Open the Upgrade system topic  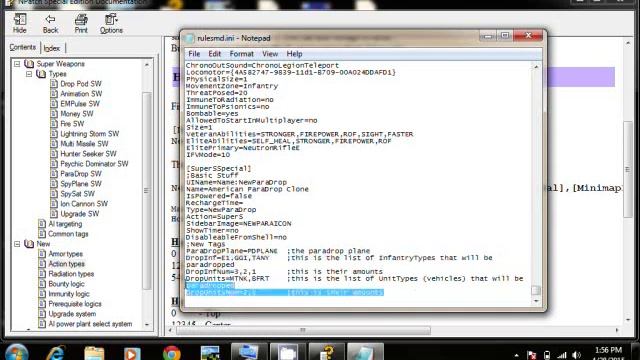pyautogui.click(x=72, y=314)
